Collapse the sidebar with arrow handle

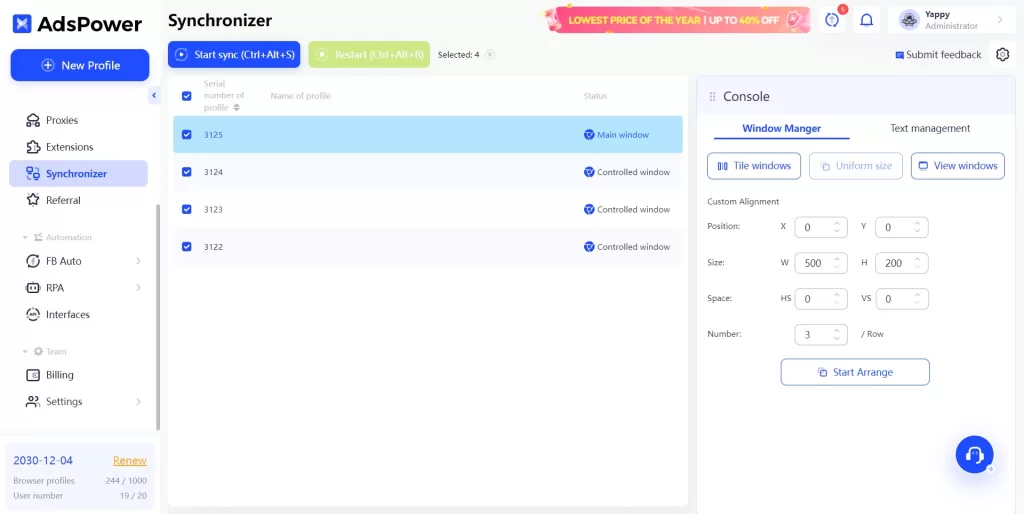coord(154,95)
